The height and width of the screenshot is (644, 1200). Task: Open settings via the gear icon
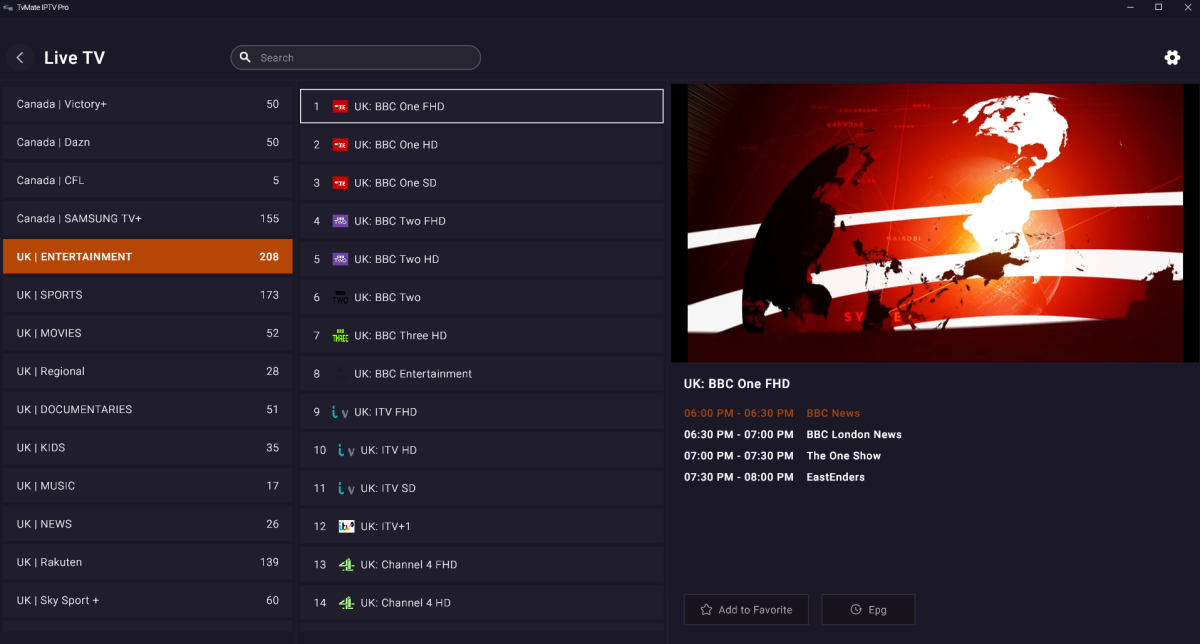[x=1172, y=58]
